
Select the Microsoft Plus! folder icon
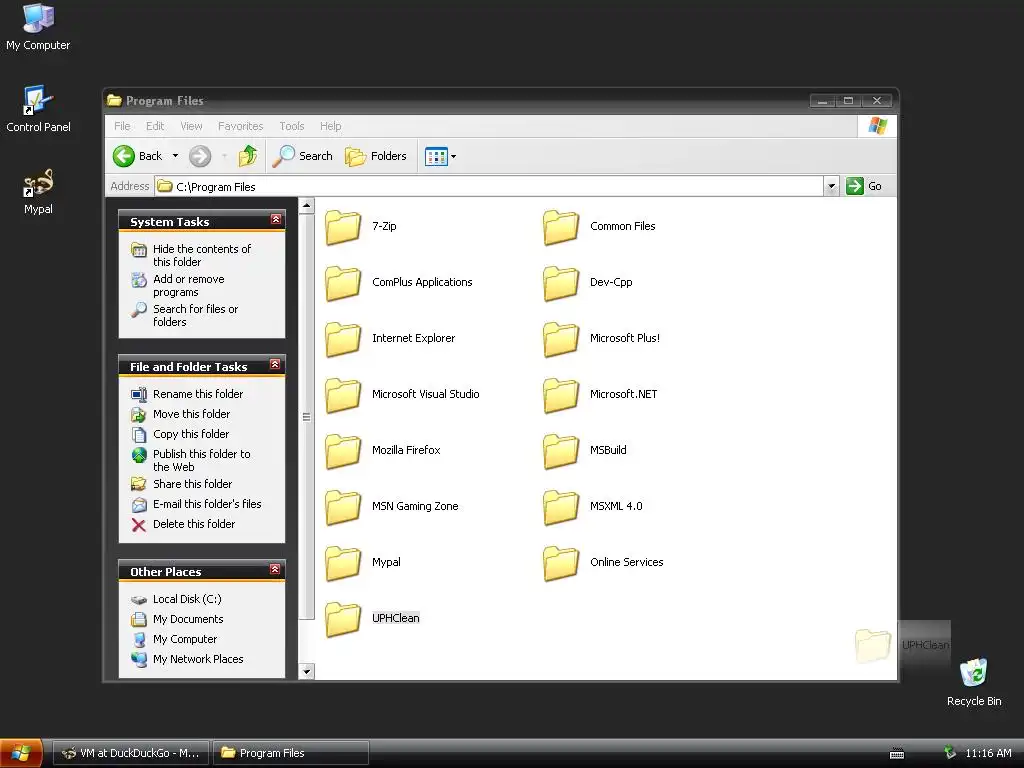coord(561,339)
